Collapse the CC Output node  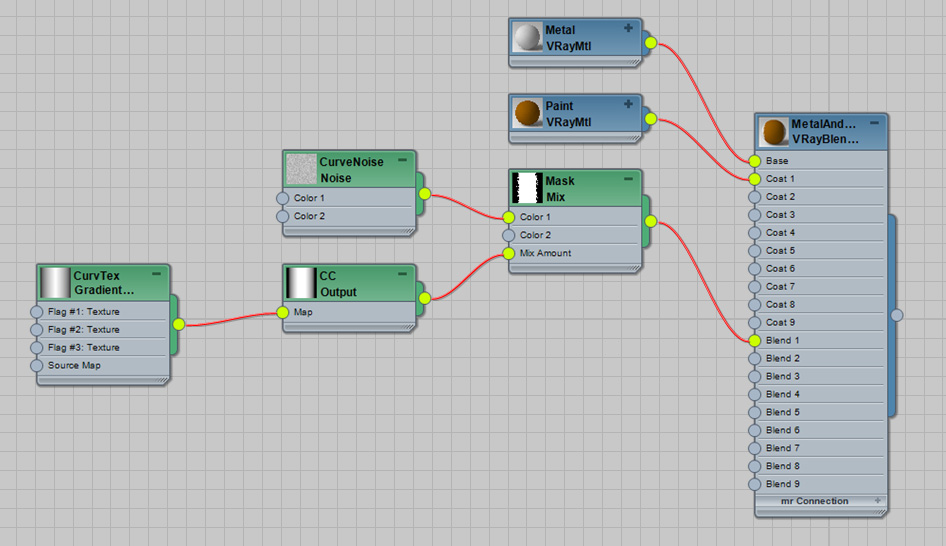click(x=402, y=274)
